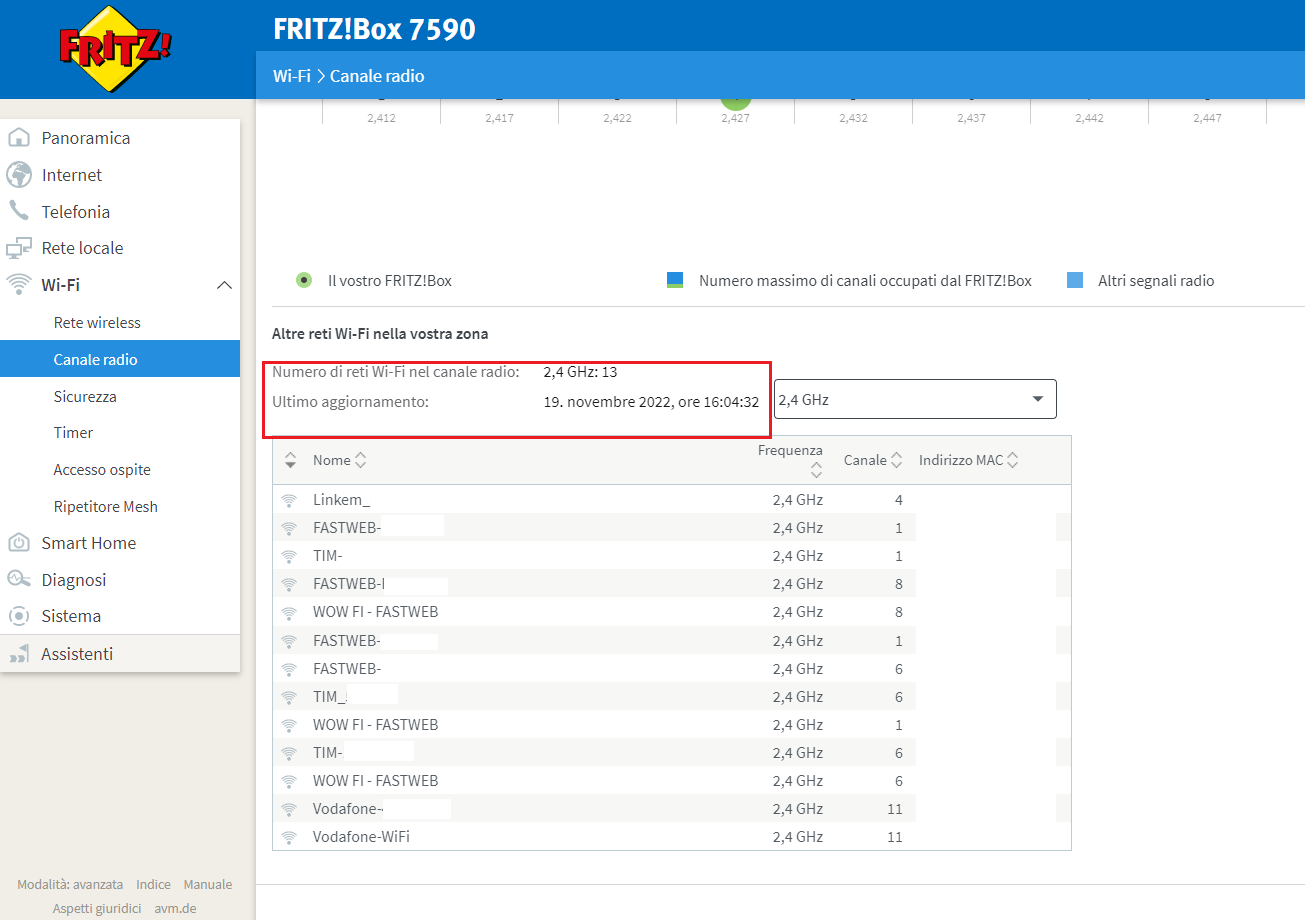Click the Il vostro FRITZ!Box legend marker

pos(304,280)
